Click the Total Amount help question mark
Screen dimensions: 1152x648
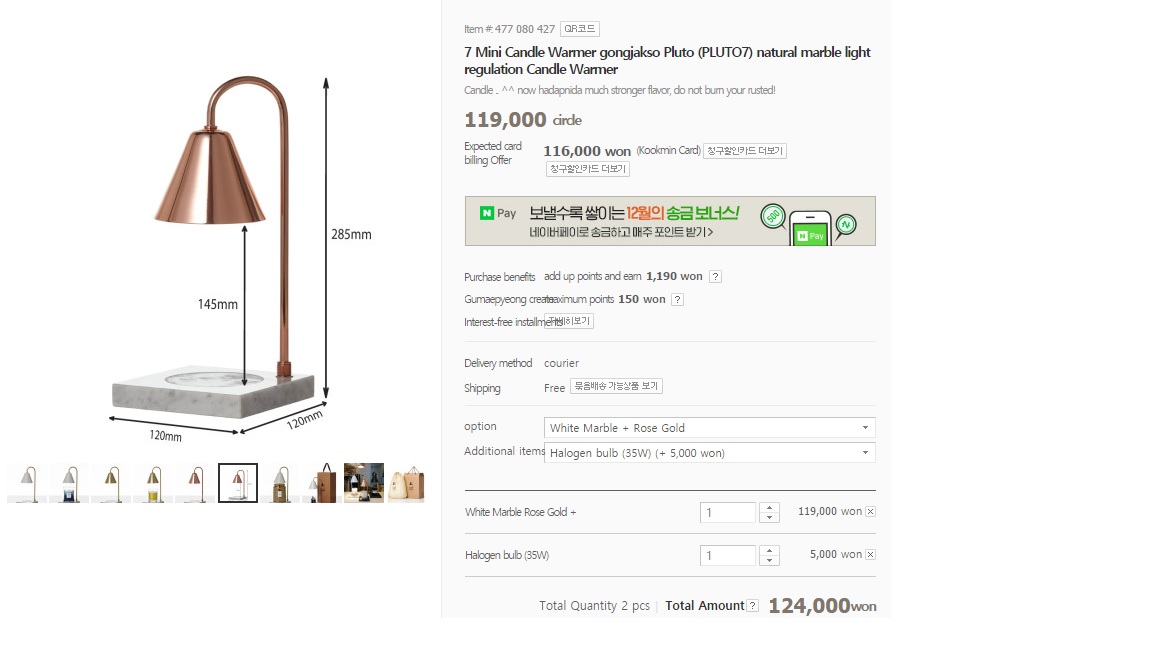coord(752,606)
